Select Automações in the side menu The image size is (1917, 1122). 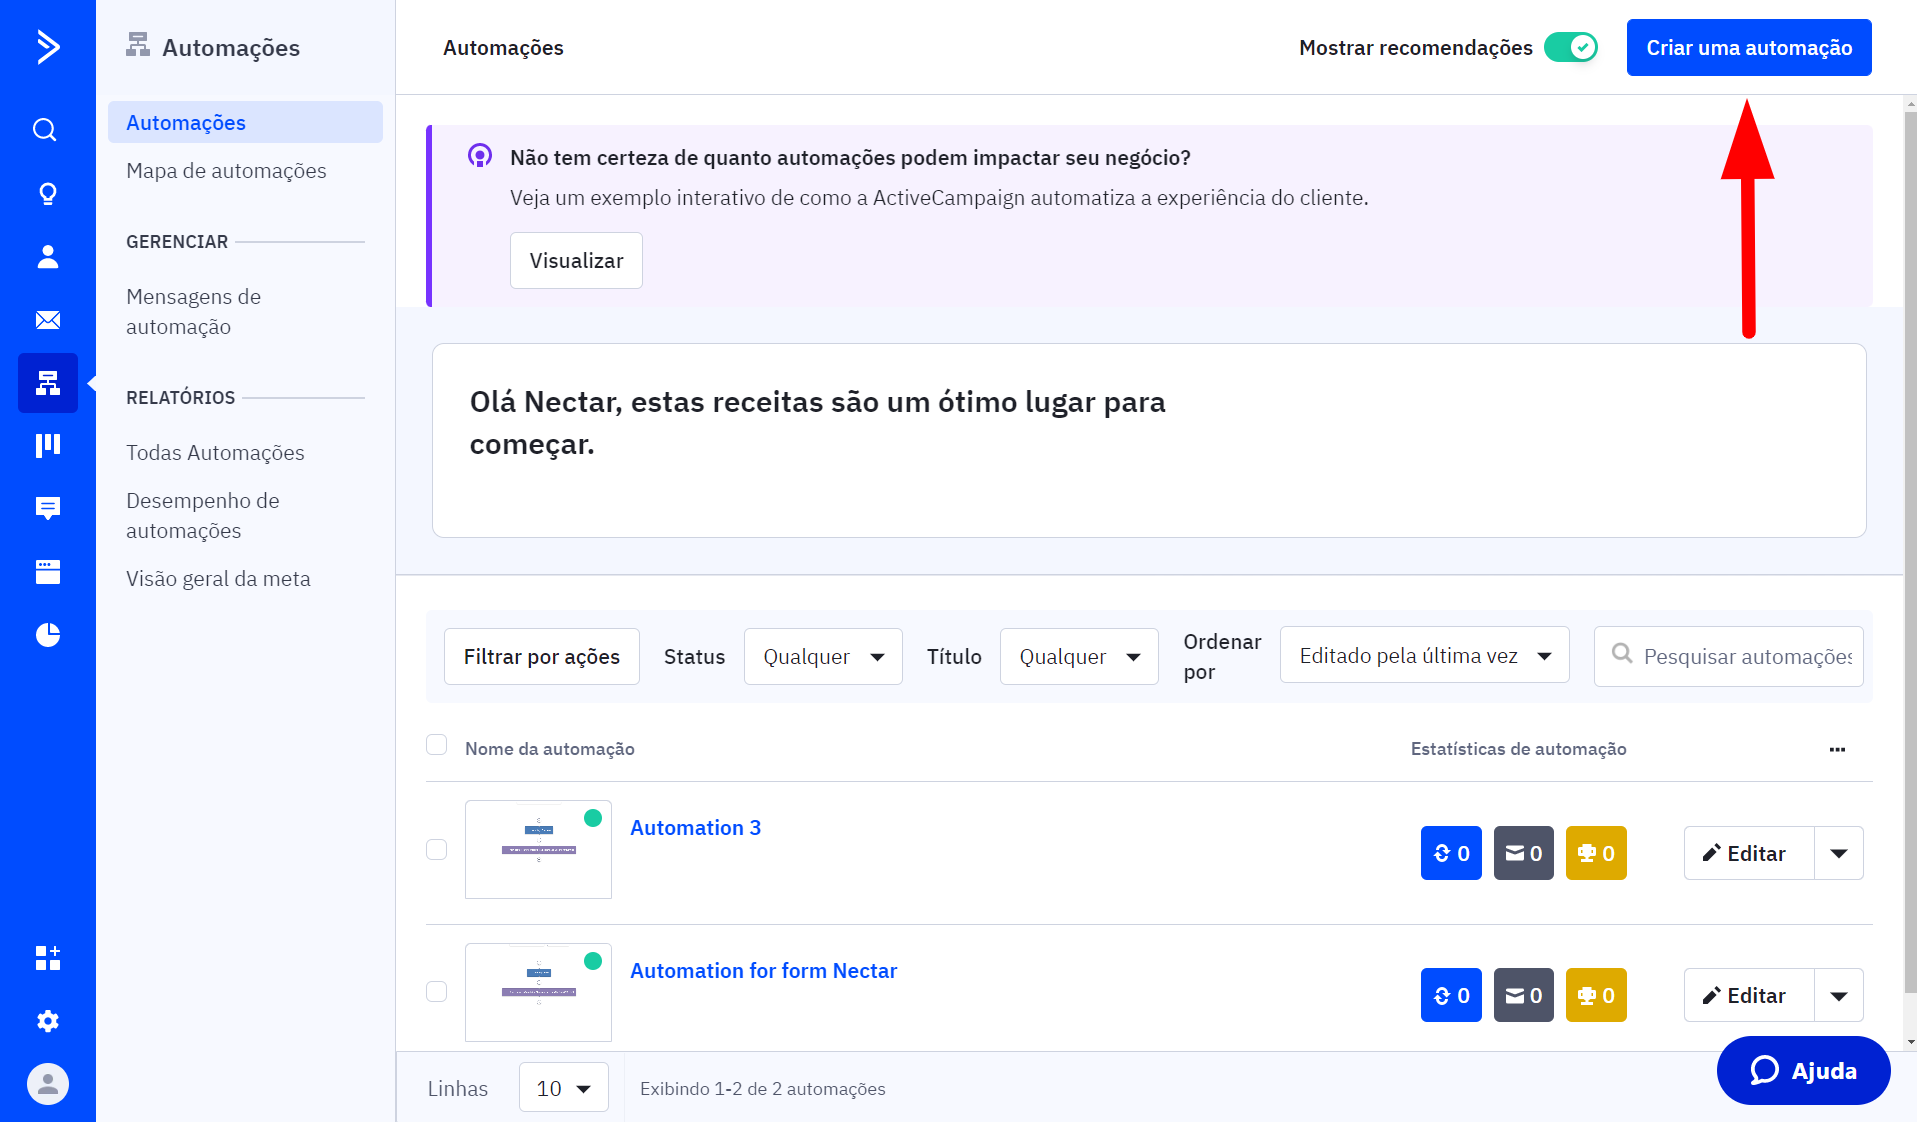(x=245, y=122)
